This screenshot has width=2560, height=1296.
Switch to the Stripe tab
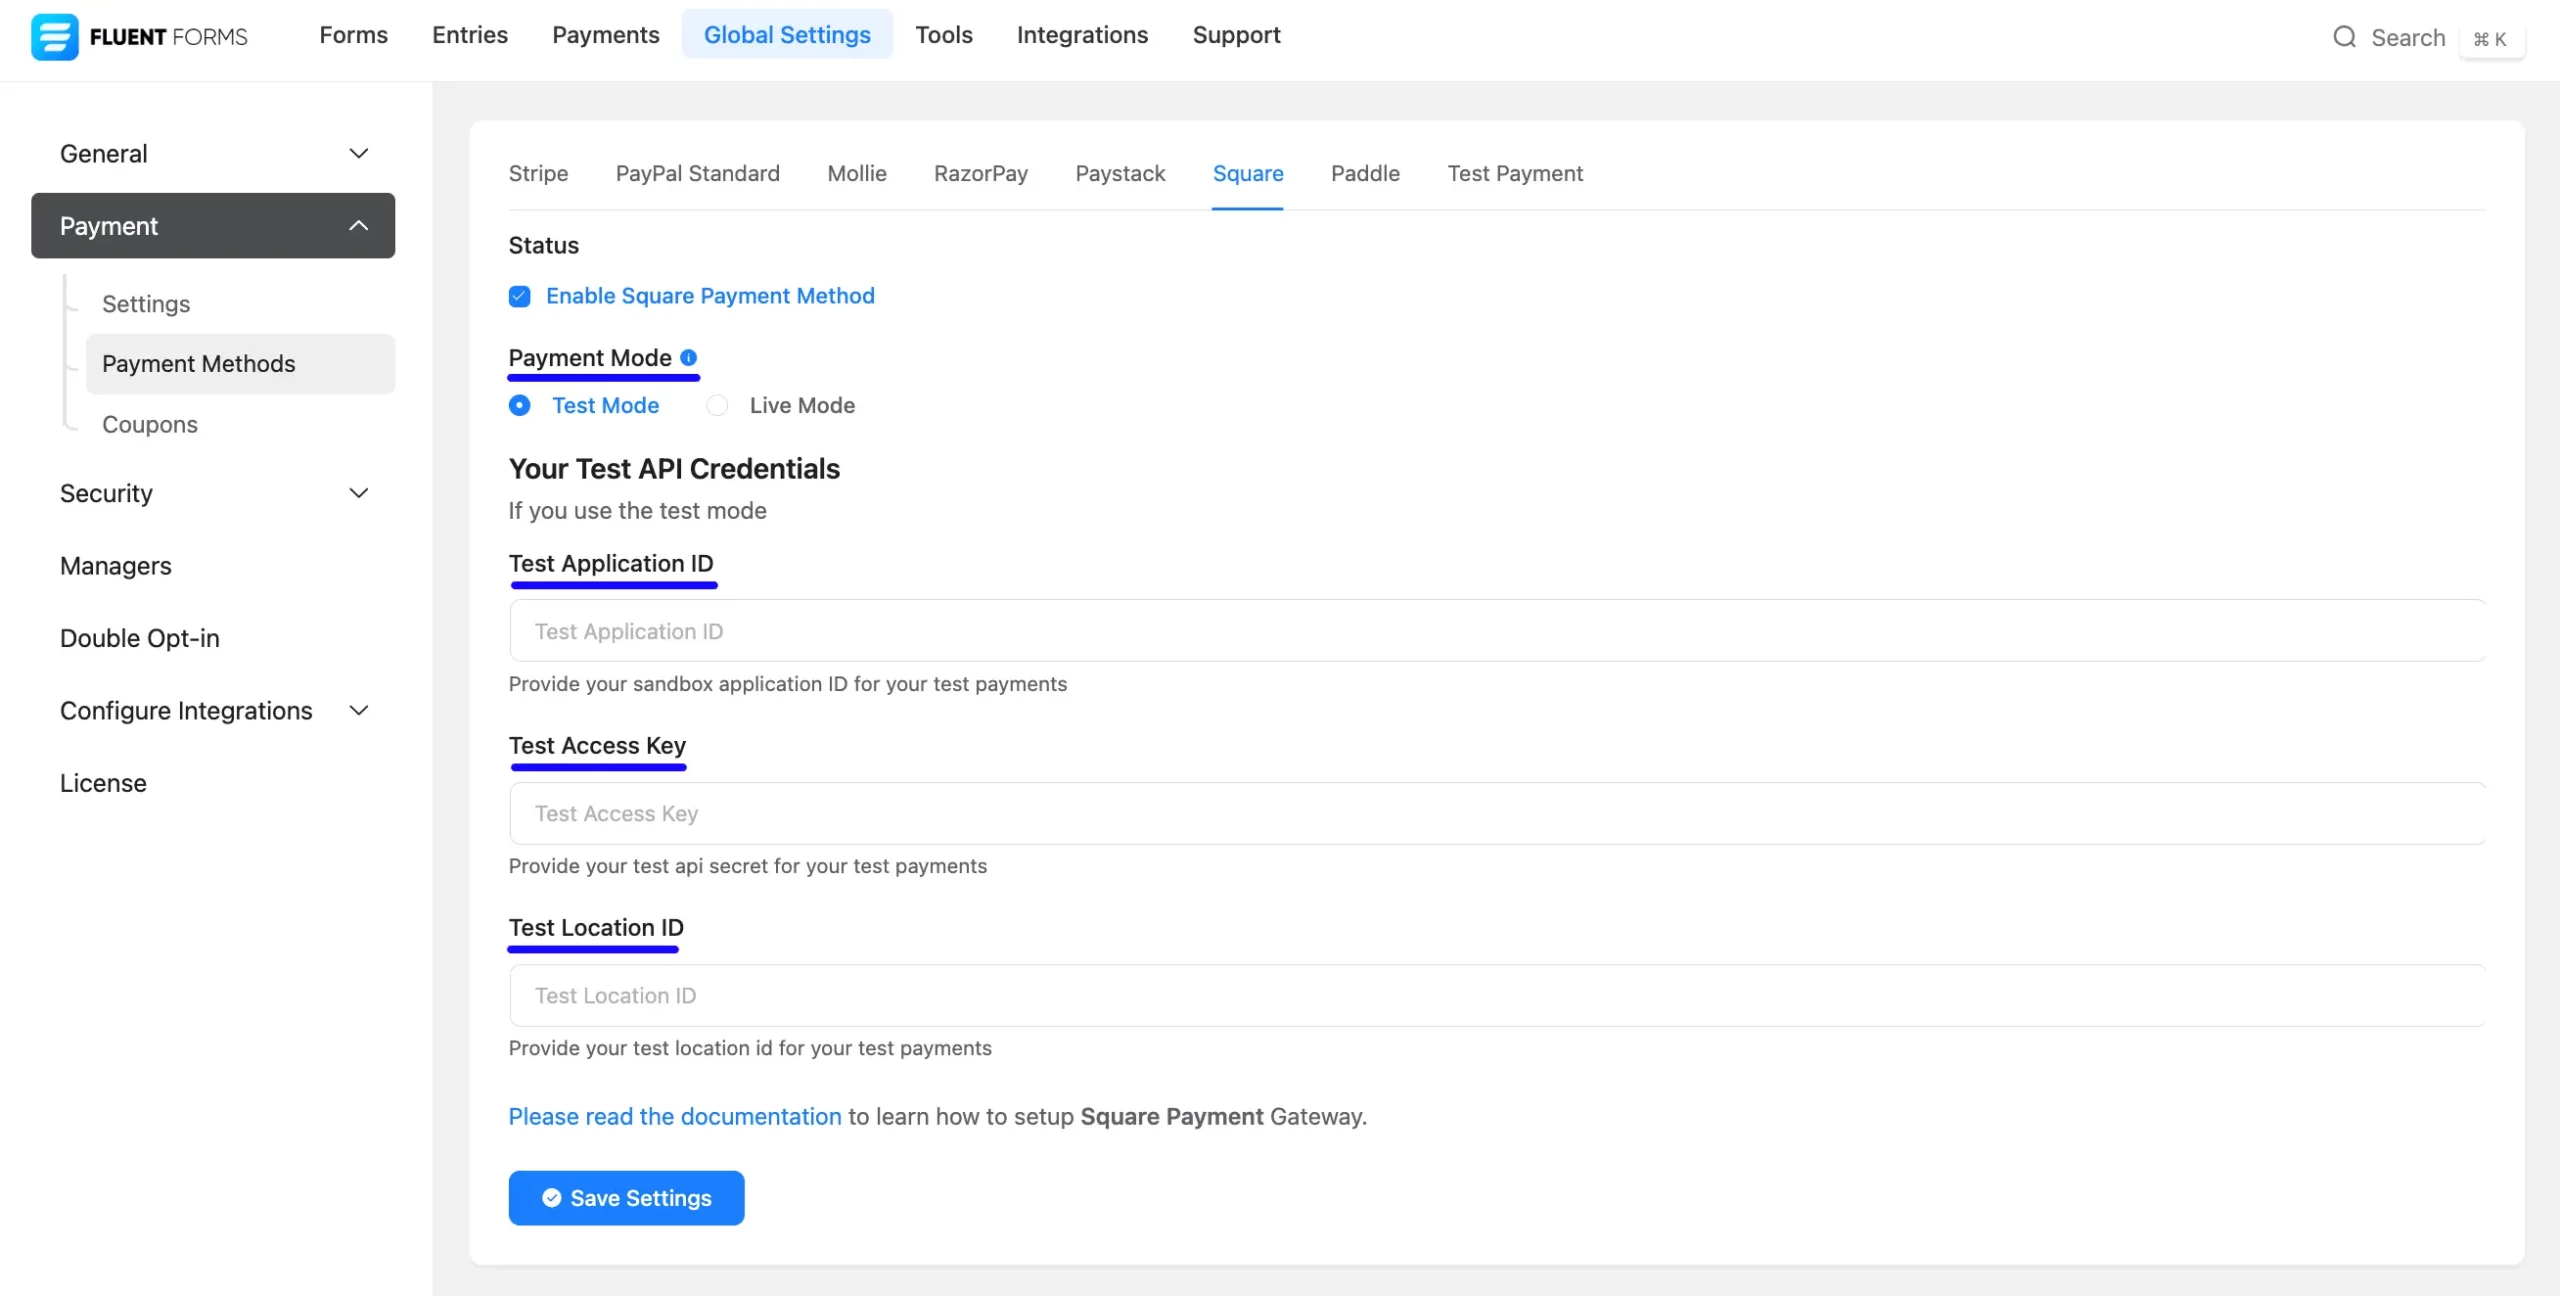(x=538, y=174)
